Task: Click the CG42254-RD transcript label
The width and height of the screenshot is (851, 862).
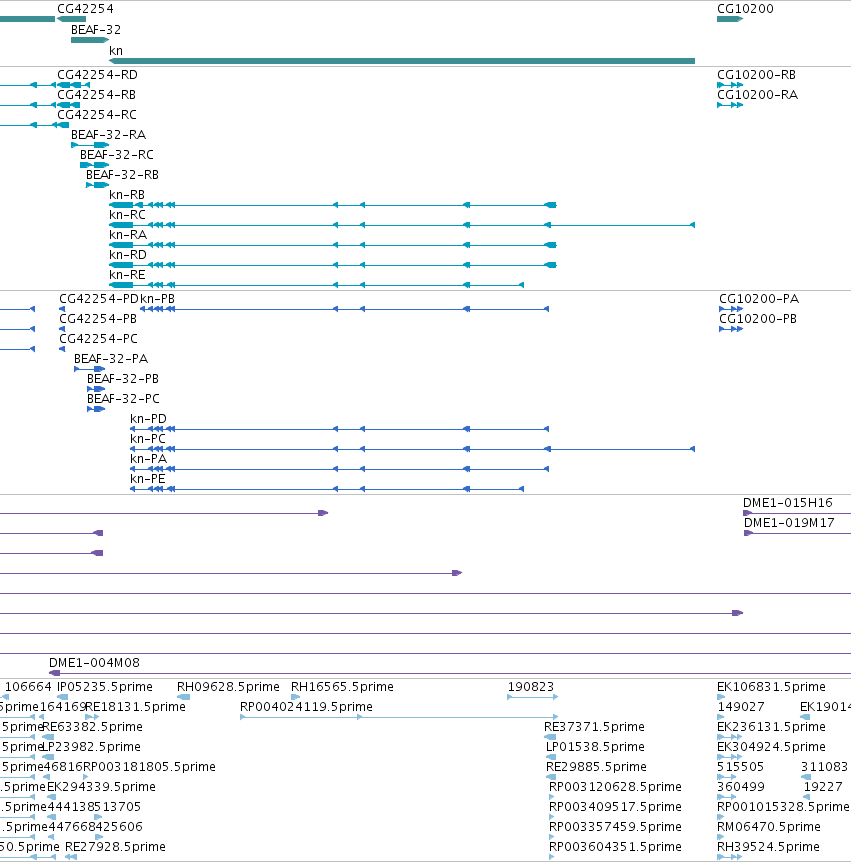Action: [x=97, y=75]
